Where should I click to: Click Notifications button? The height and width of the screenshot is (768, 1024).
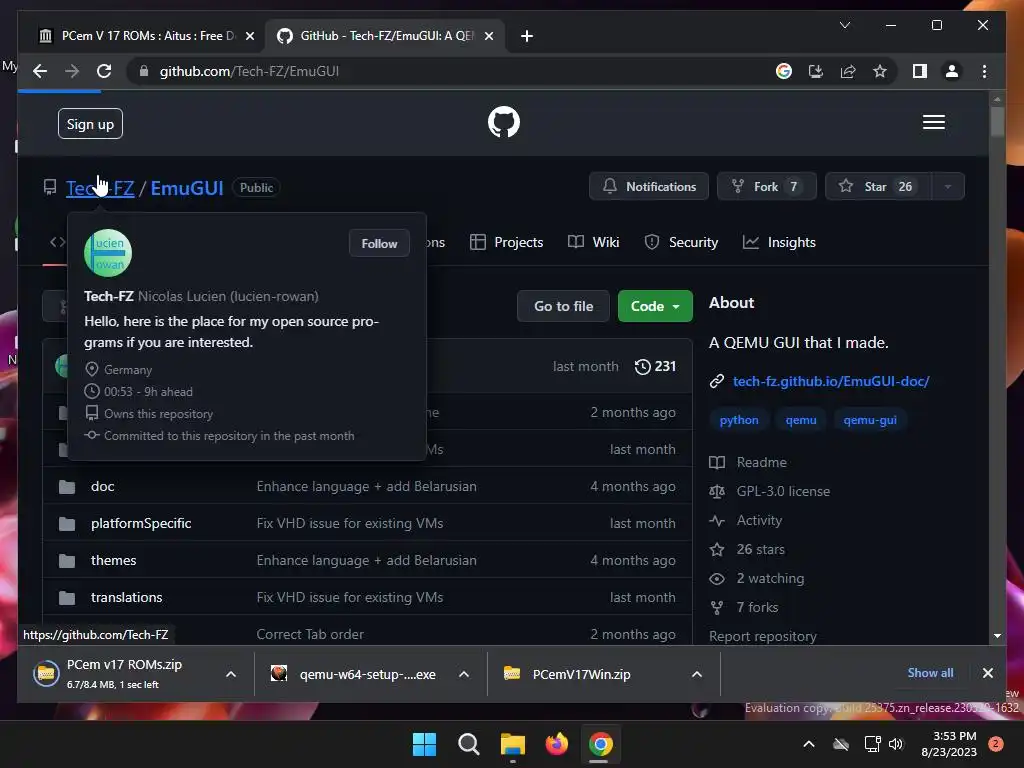tap(648, 187)
